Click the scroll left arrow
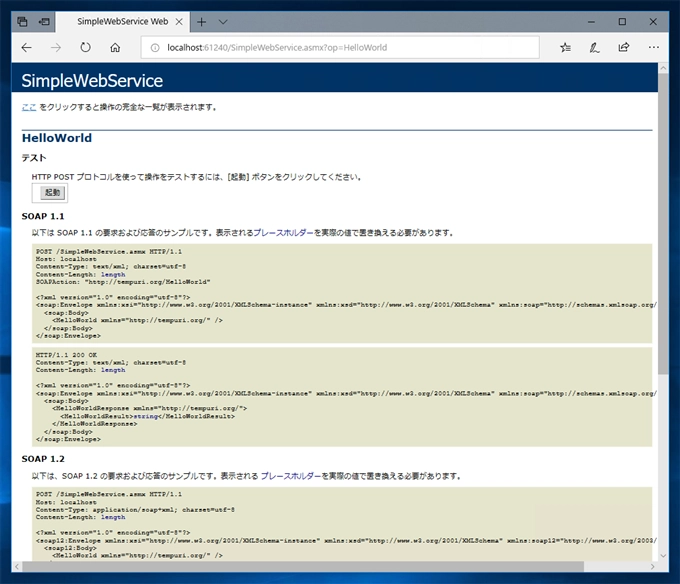 point(17,567)
